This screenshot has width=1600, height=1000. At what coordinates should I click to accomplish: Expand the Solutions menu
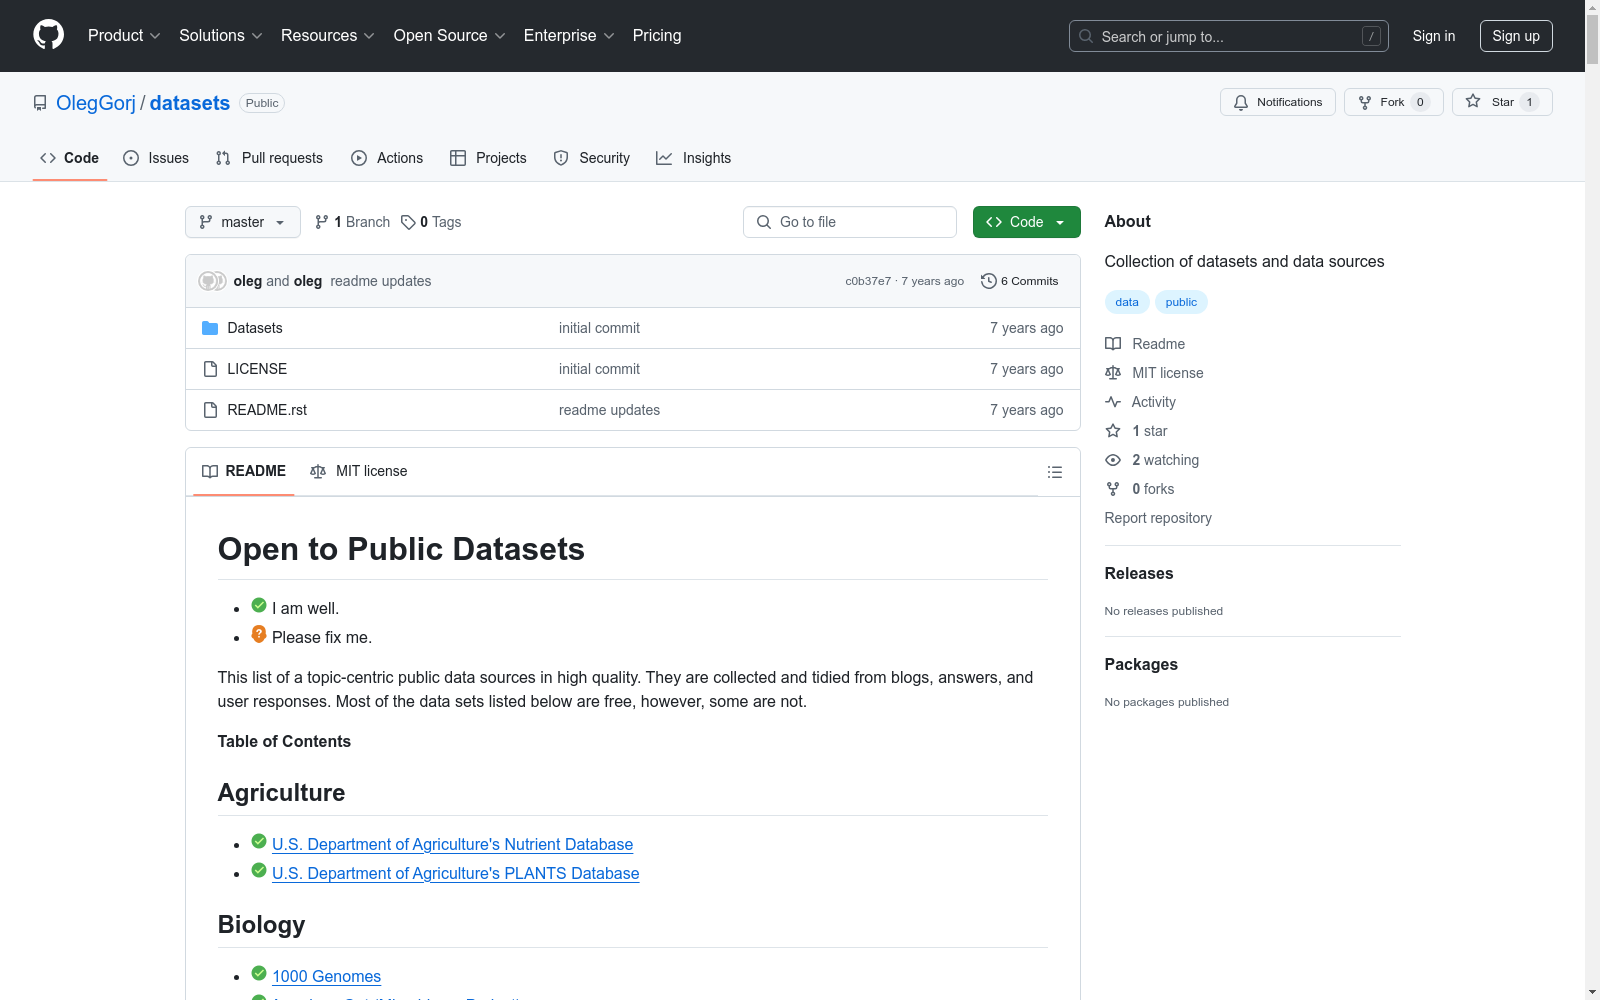[221, 35]
